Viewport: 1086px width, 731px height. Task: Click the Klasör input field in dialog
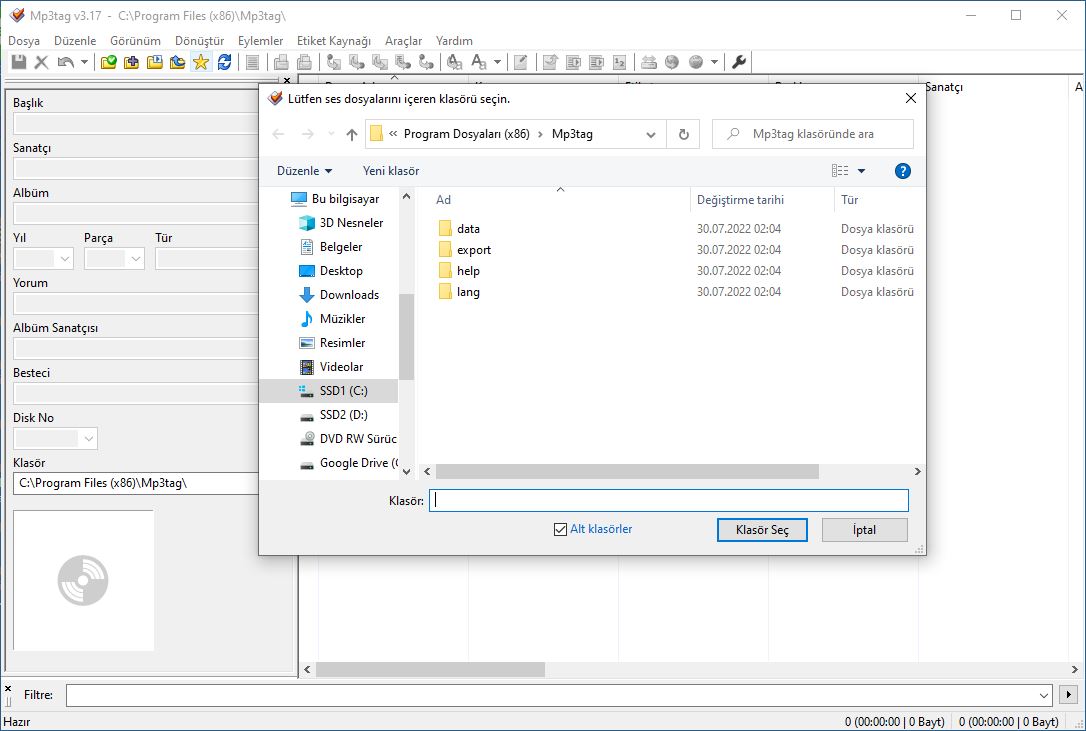point(668,500)
